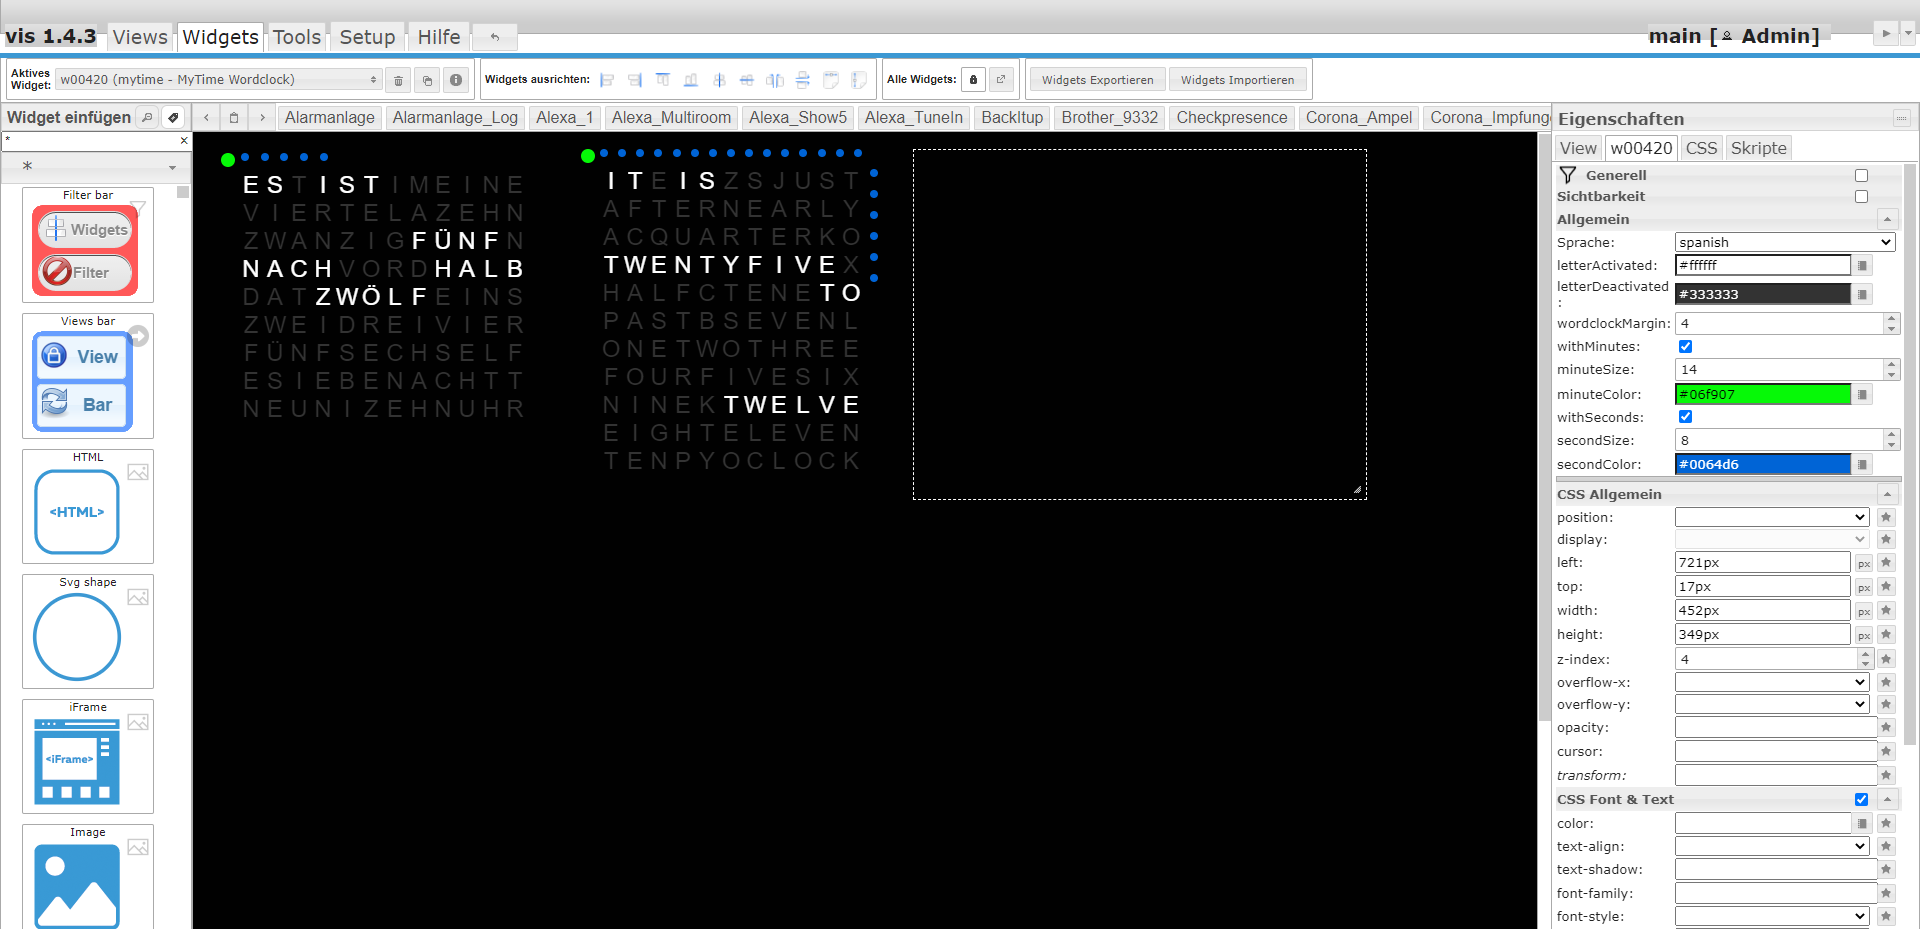The image size is (1920, 929).
Task: Delete the active widget with trash icon
Action: click(398, 80)
